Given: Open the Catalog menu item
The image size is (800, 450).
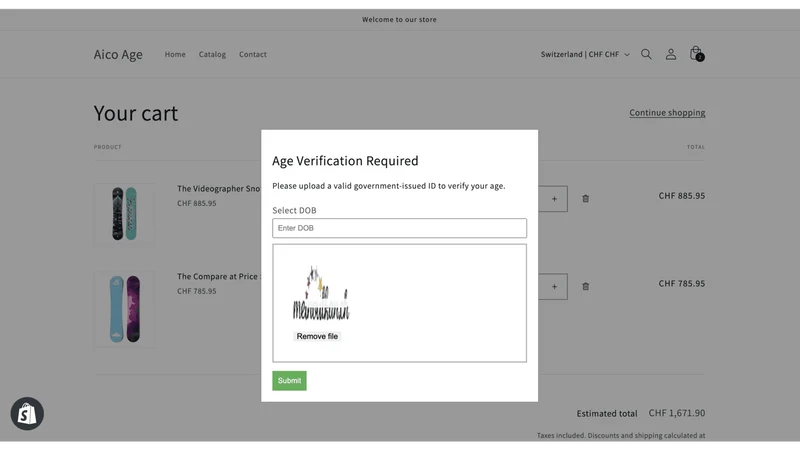Looking at the screenshot, I should pos(212,54).
